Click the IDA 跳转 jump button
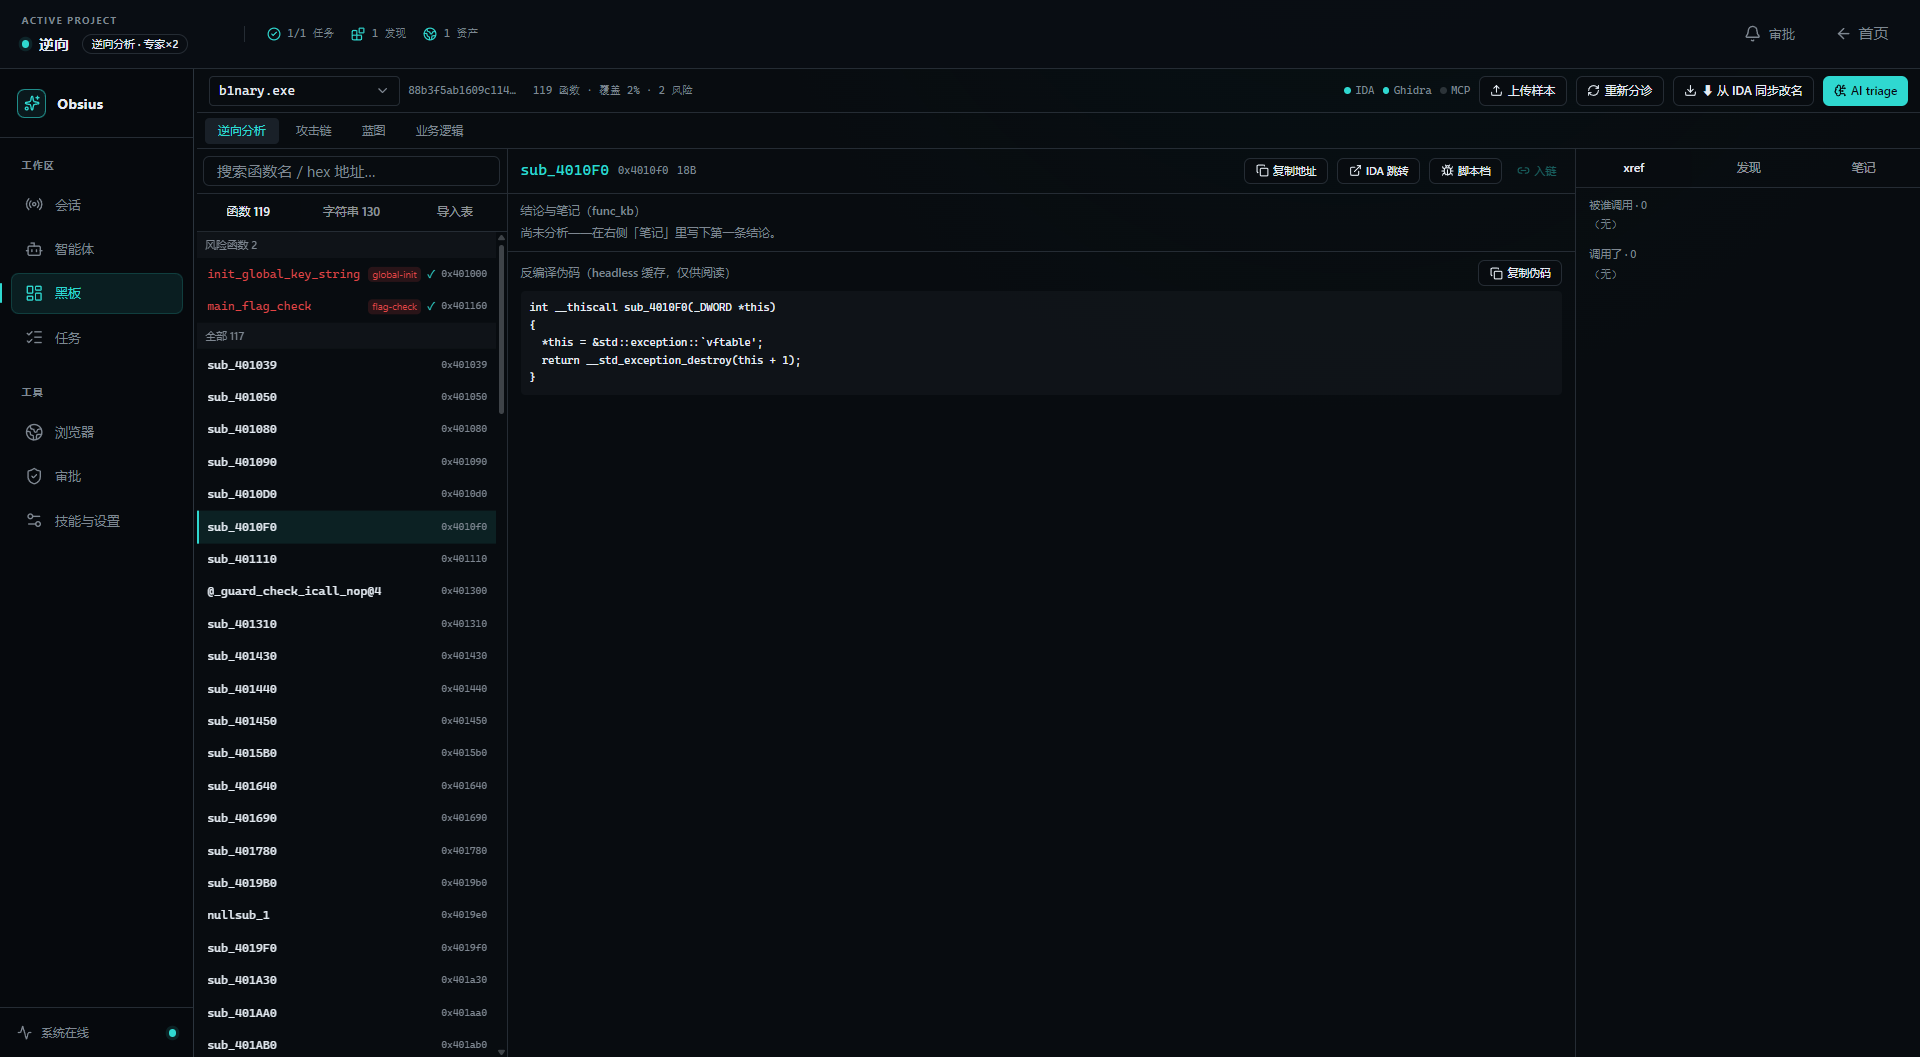 tap(1378, 171)
